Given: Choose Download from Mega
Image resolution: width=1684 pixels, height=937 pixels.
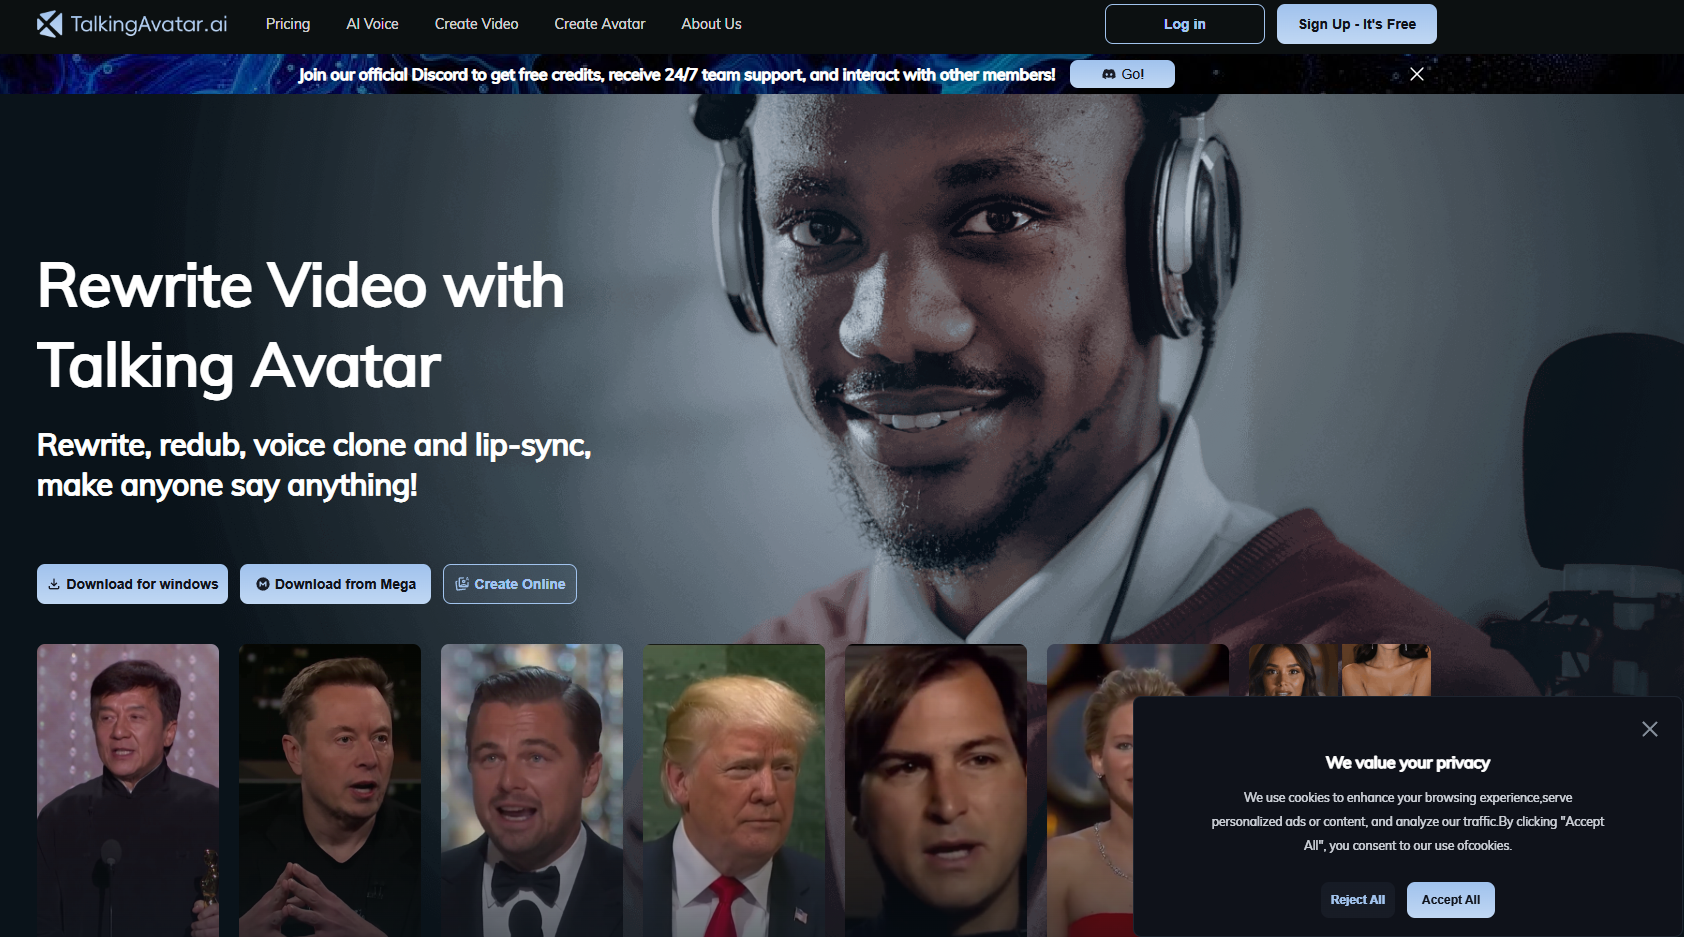Looking at the screenshot, I should 335,584.
